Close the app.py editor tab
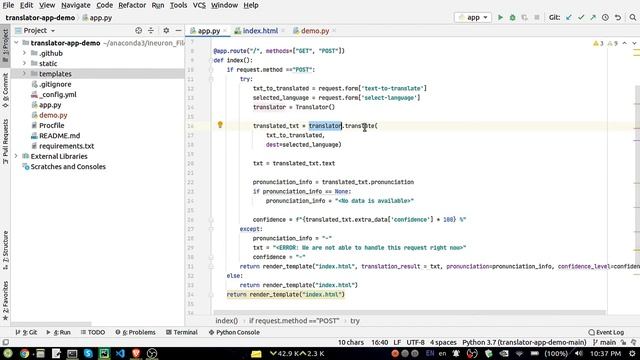 (x=225, y=31)
